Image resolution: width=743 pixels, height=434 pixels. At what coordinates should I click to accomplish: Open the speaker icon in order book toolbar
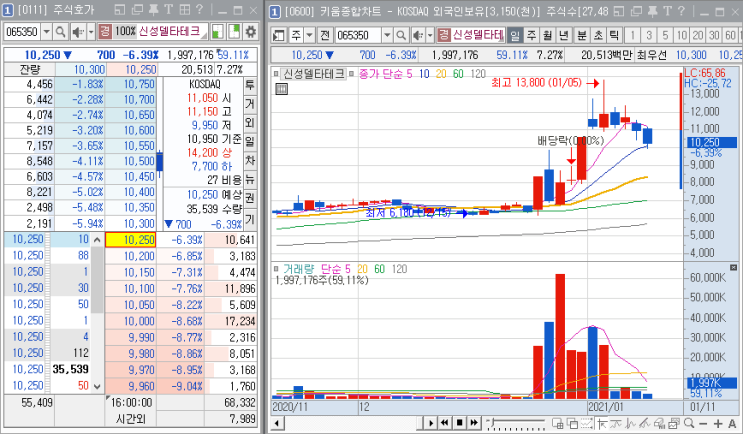click(78, 32)
